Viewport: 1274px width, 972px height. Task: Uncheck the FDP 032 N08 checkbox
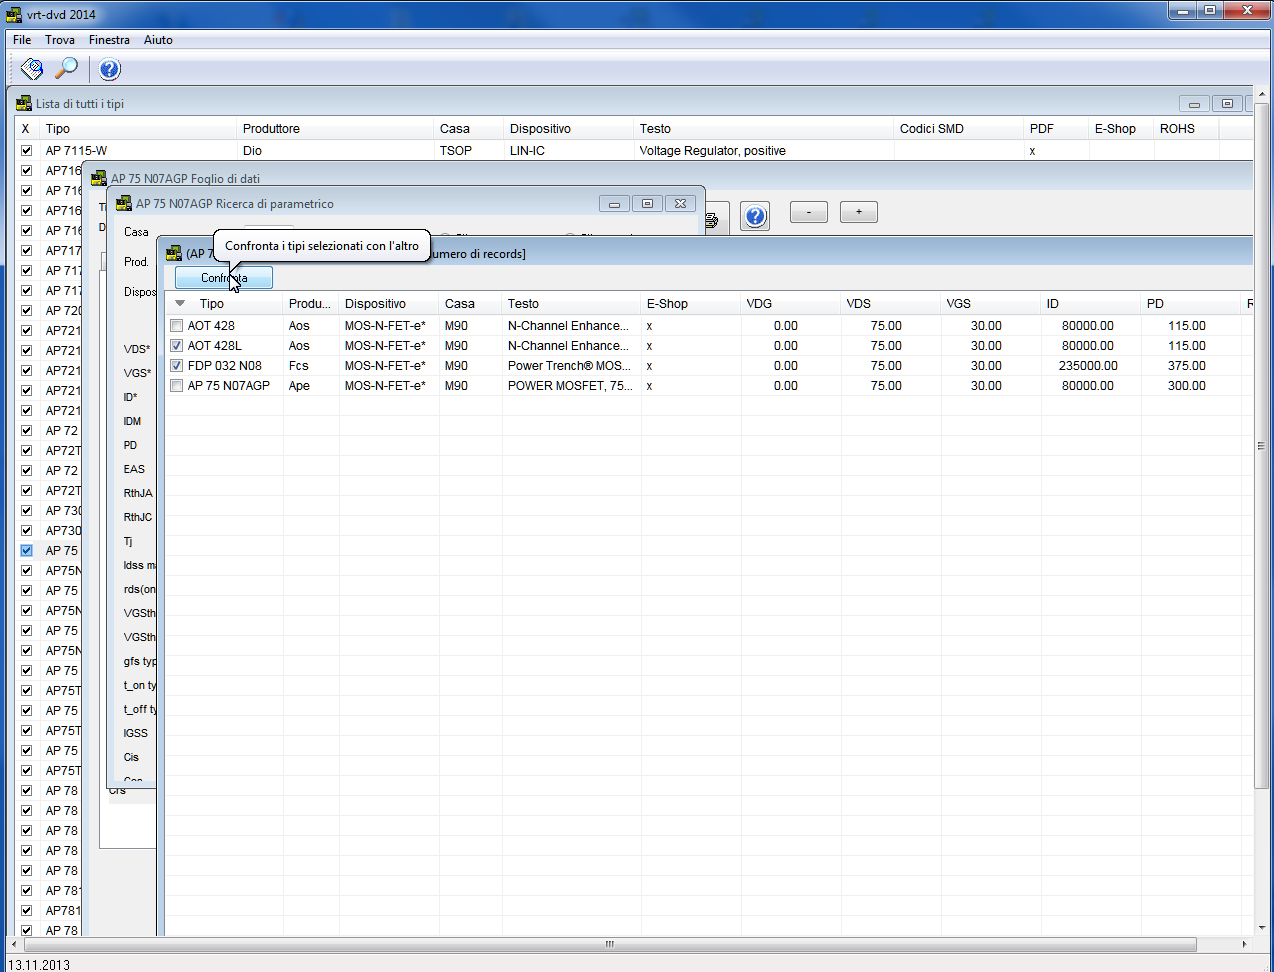[x=177, y=366]
